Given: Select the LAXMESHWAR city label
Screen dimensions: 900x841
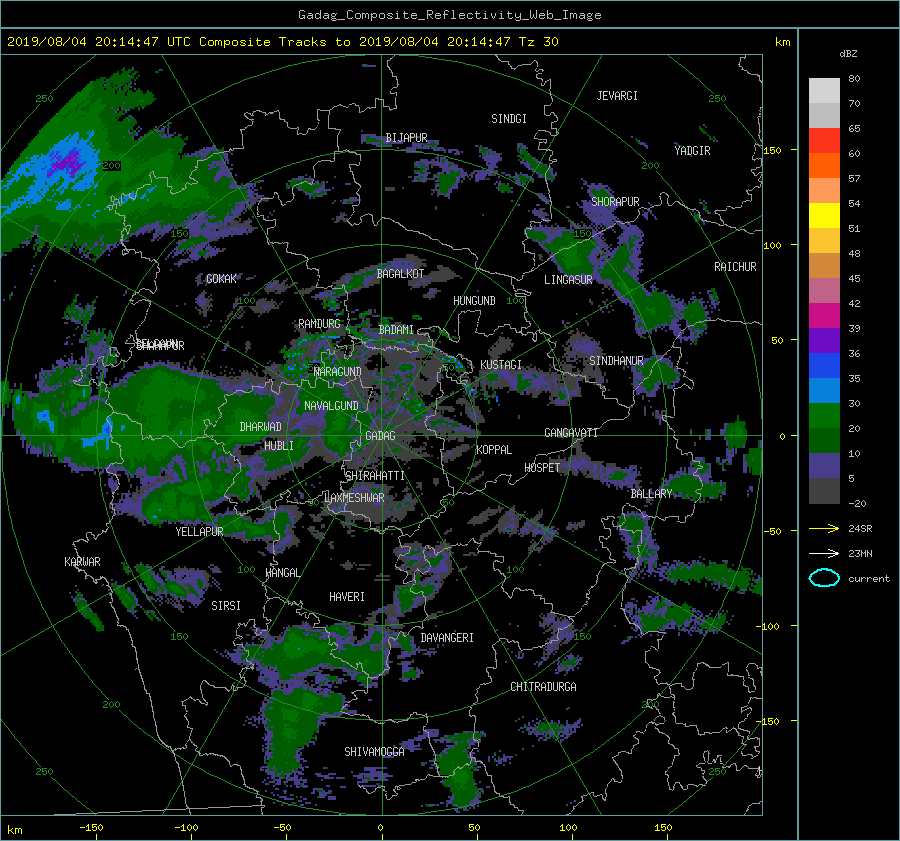Looking at the screenshot, I should [354, 498].
